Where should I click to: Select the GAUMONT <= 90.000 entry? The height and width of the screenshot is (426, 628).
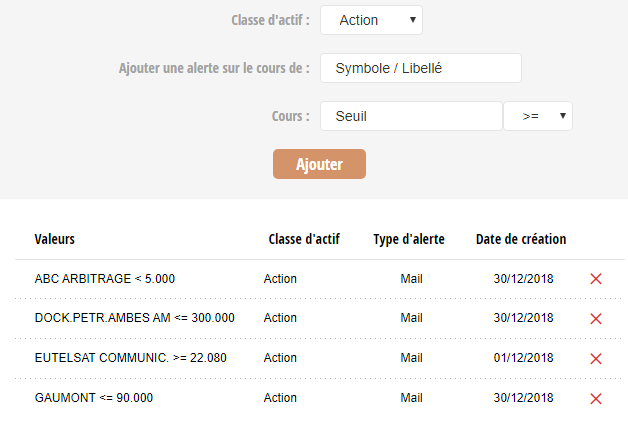pos(320,398)
